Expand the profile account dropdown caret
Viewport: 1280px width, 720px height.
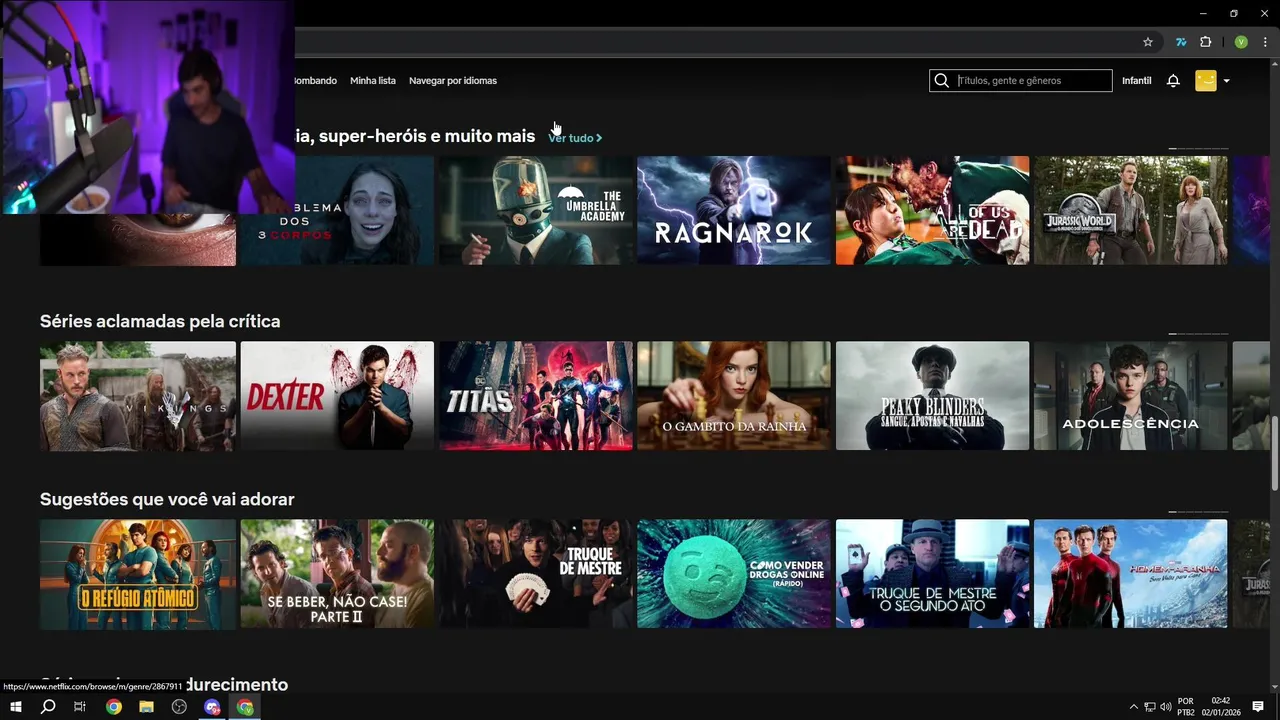[1226, 81]
